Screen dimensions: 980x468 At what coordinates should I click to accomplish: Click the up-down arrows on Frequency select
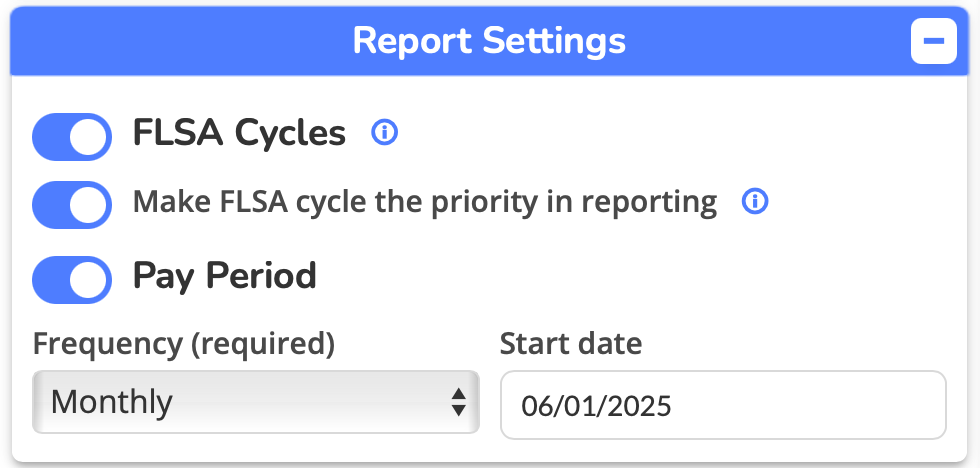458,403
